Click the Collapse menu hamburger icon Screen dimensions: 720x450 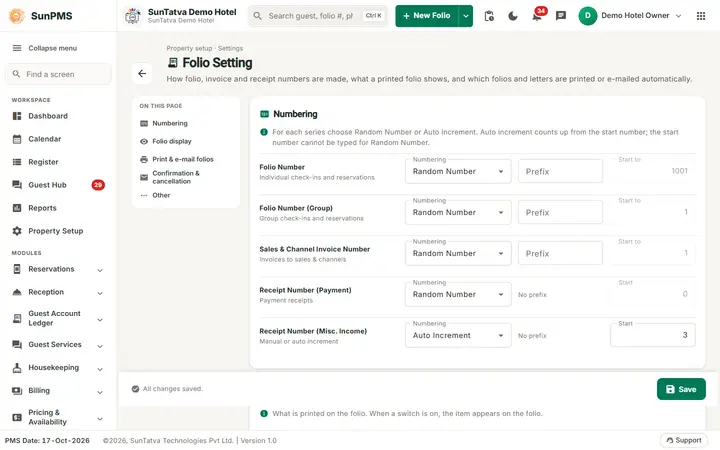(17, 48)
